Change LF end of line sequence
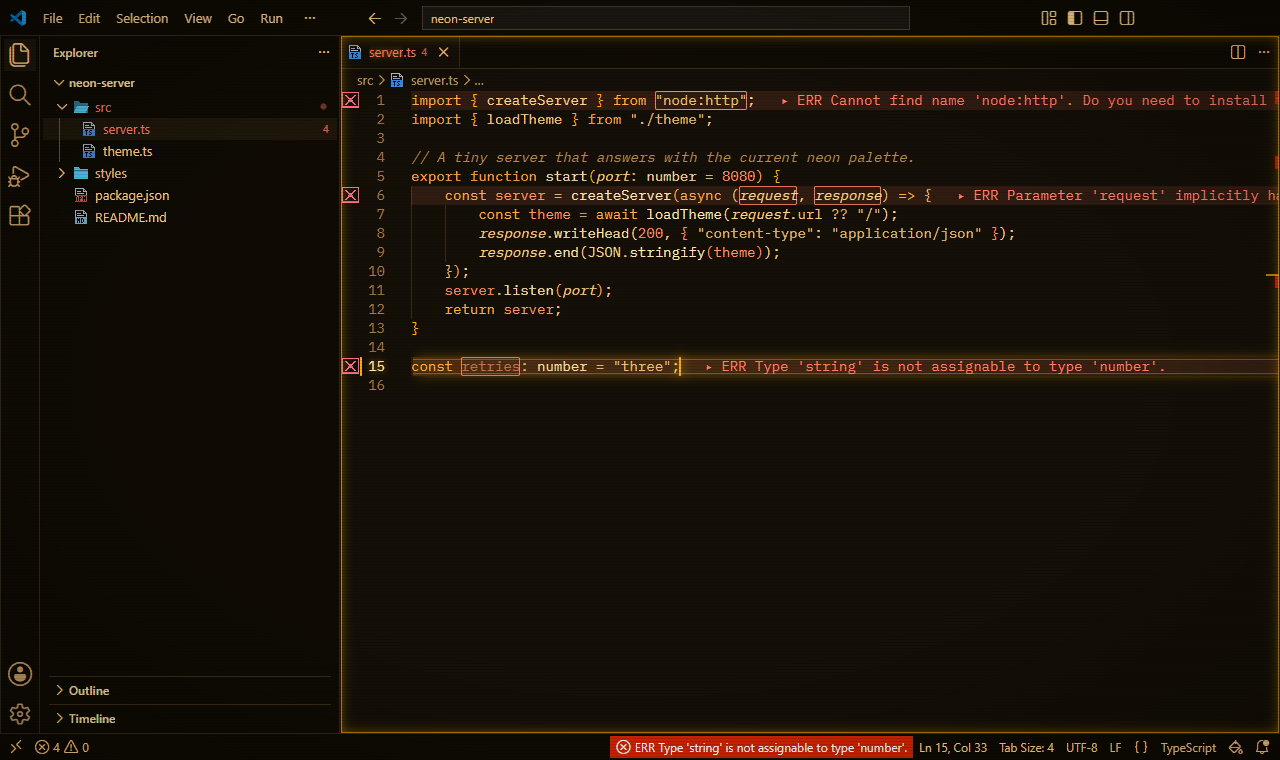The width and height of the screenshot is (1280, 760). [1116, 747]
